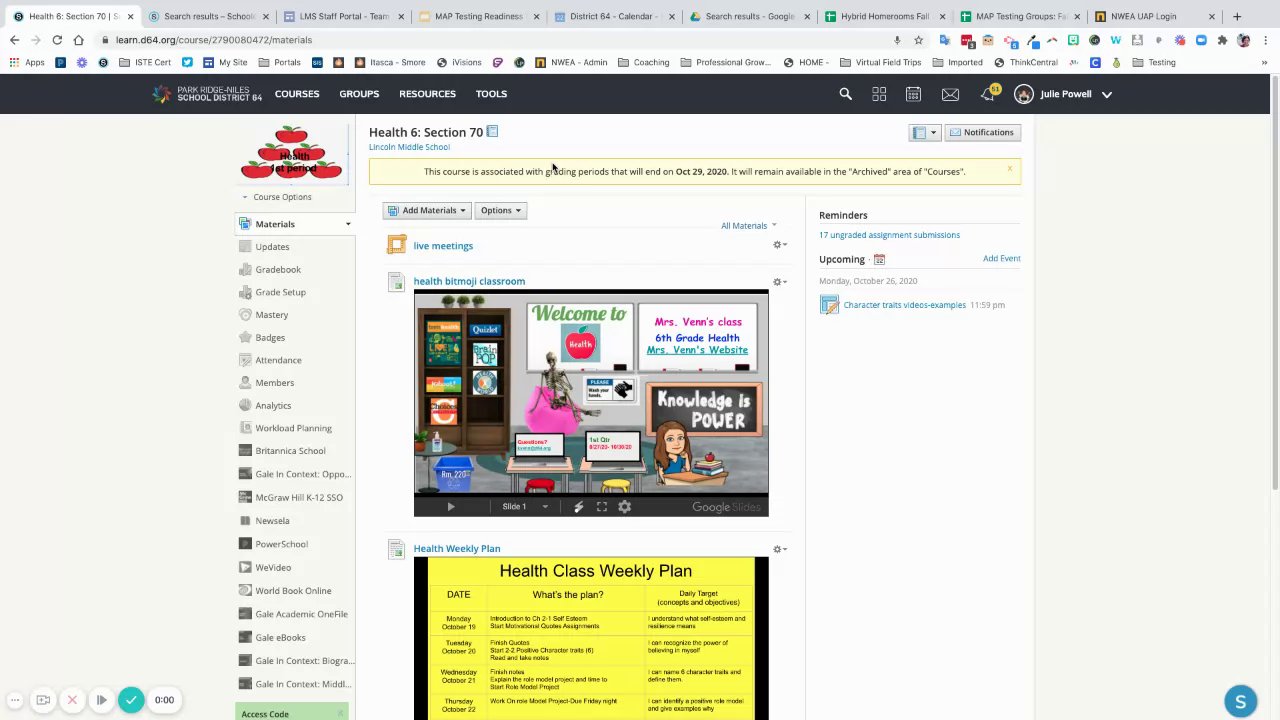Viewport: 1280px width, 720px height.
Task: Switch to the District 64 - Calendar tab
Action: coord(612,16)
